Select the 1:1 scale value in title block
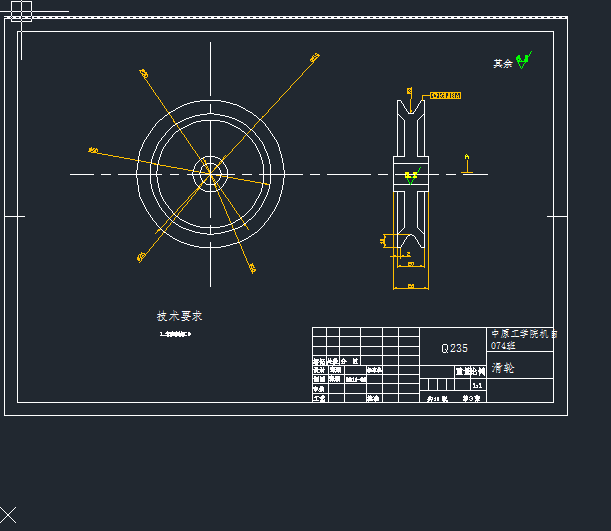 [x=477, y=386]
